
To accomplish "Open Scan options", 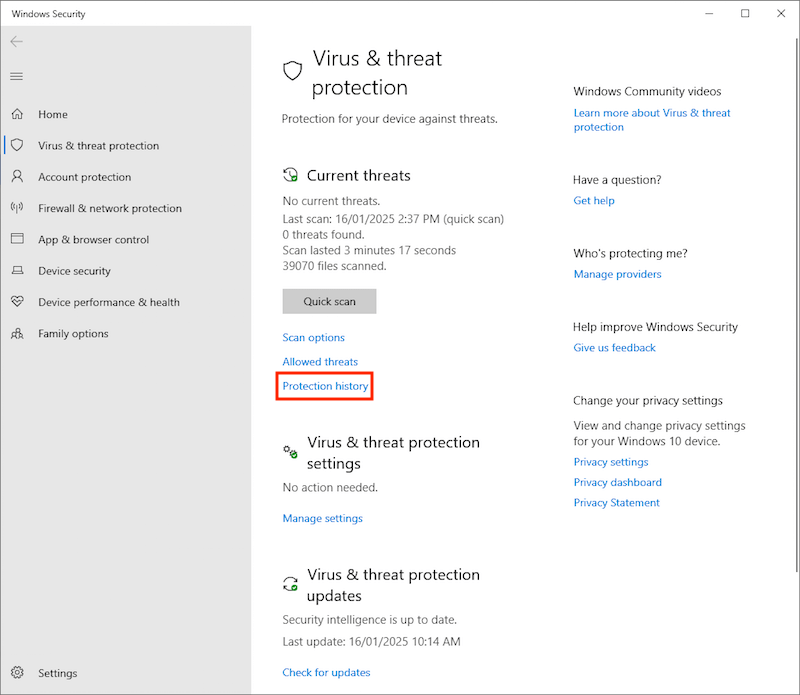I will pos(313,337).
